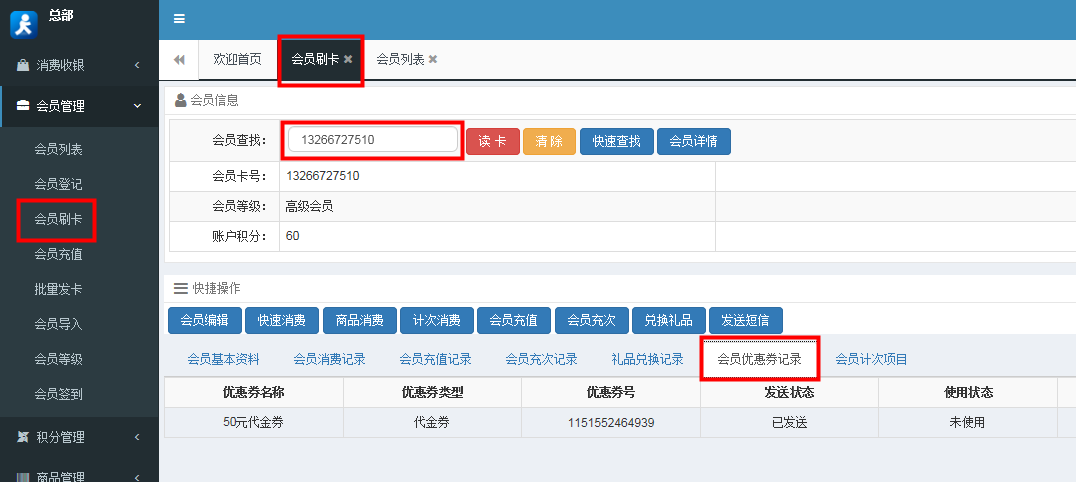Click the 会员管理 briefcase icon
This screenshot has width=1076, height=482.
(x=22, y=106)
